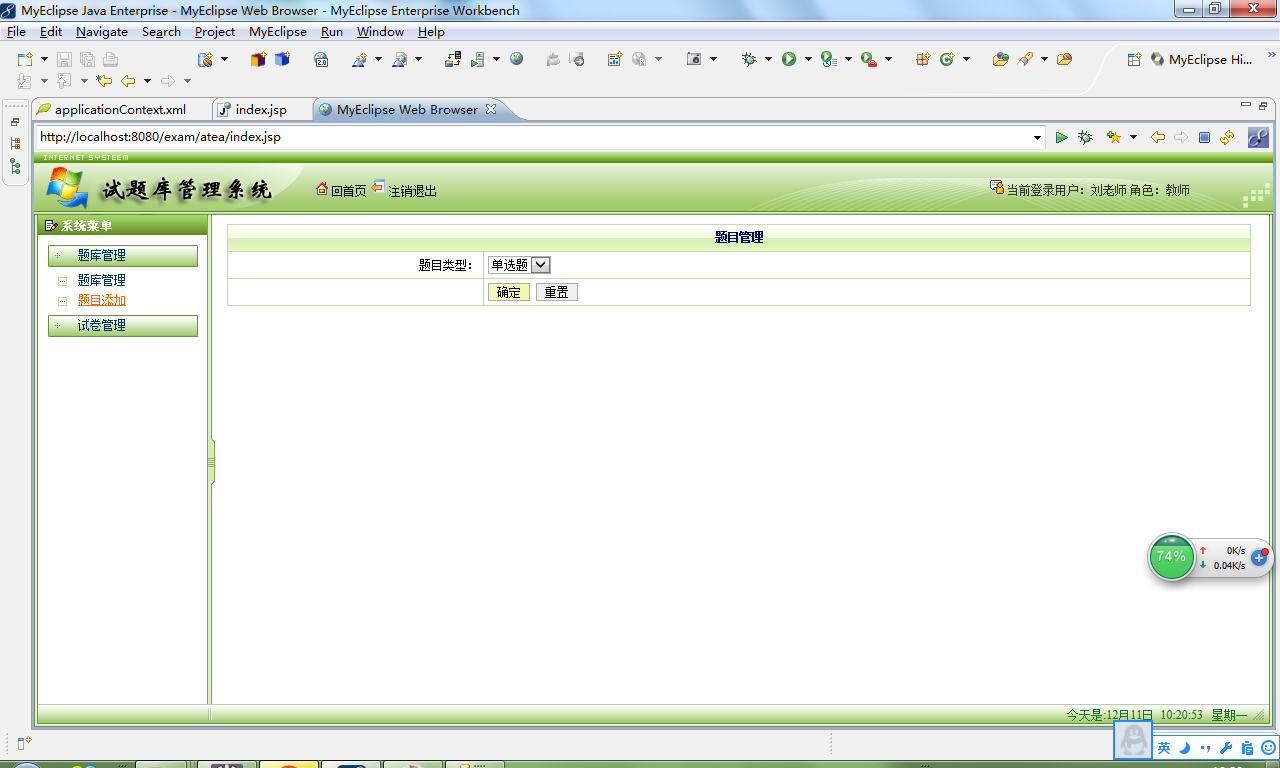Viewport: 1280px width, 768px height.
Task: Click the 确定 confirm button
Action: point(508,291)
